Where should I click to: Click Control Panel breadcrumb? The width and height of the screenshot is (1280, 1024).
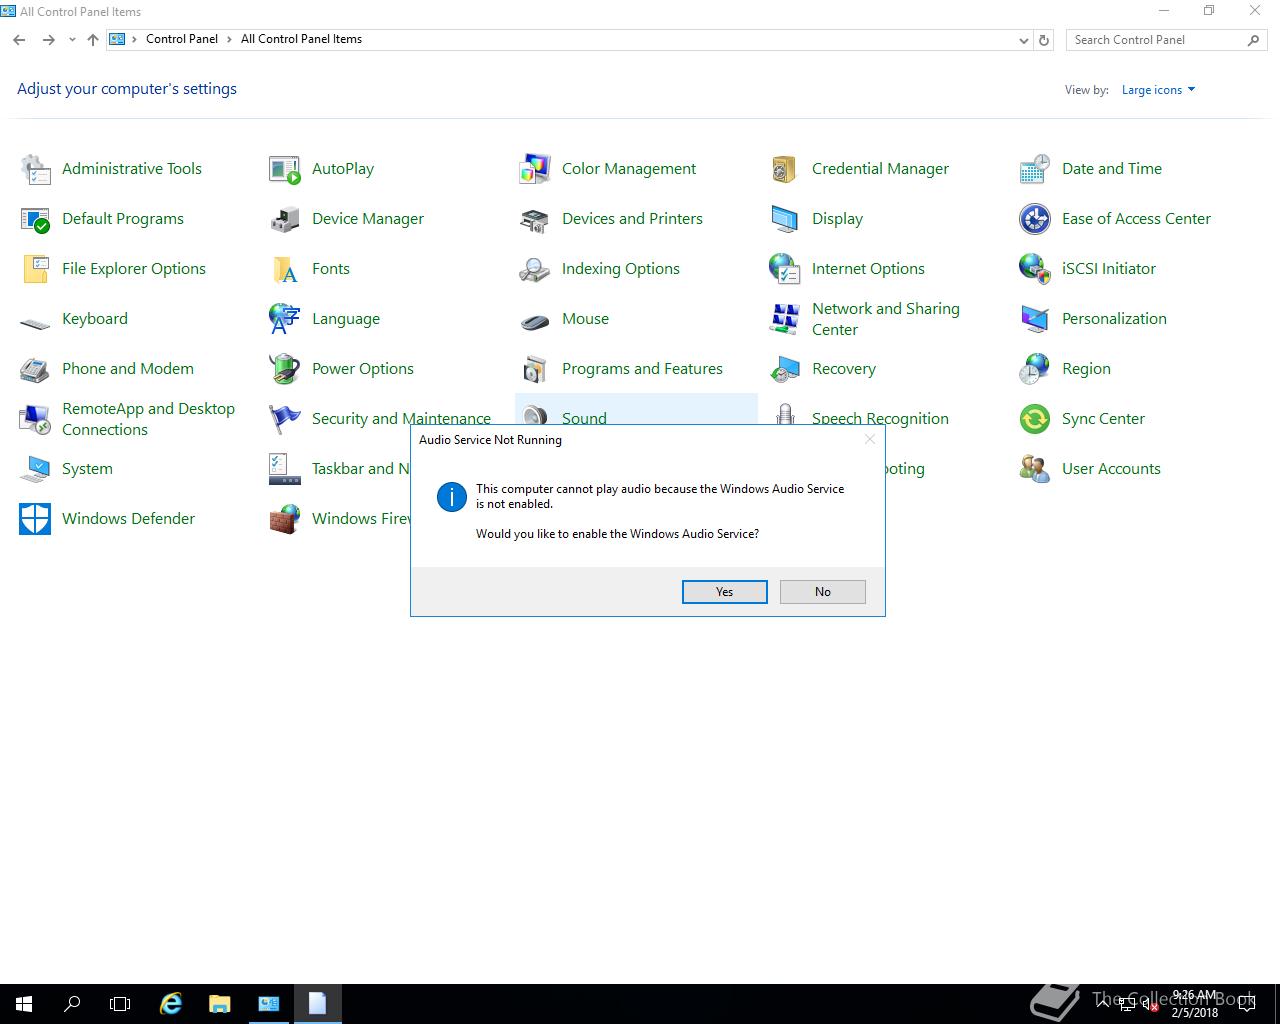tap(182, 39)
